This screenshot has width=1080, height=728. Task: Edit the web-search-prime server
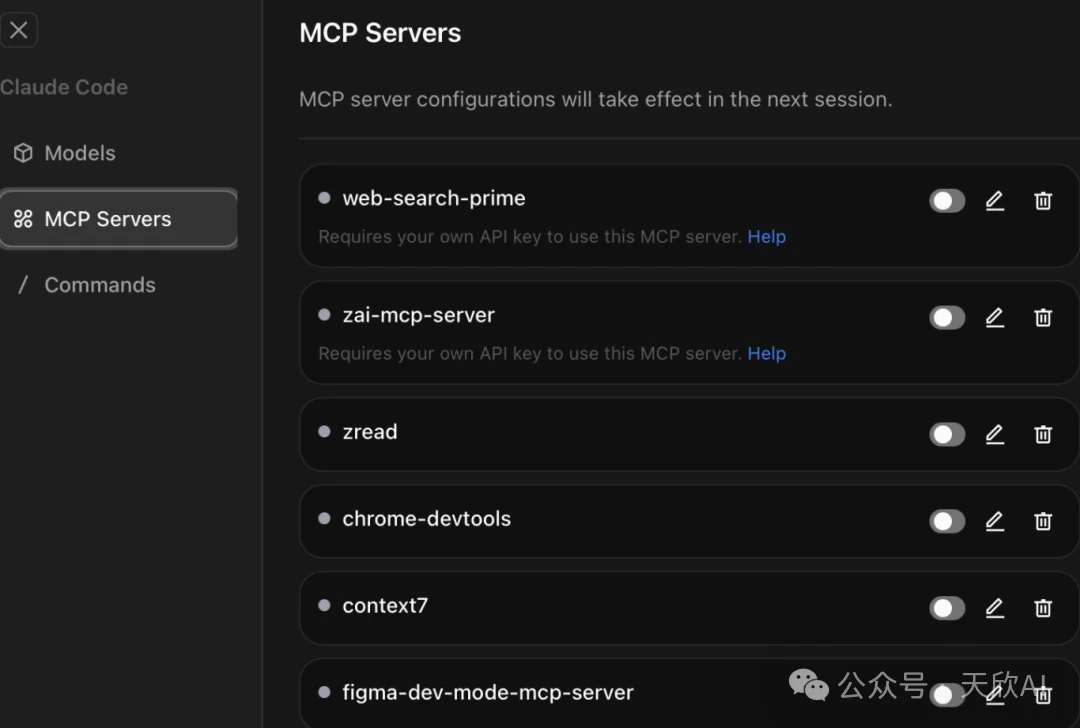click(x=994, y=201)
